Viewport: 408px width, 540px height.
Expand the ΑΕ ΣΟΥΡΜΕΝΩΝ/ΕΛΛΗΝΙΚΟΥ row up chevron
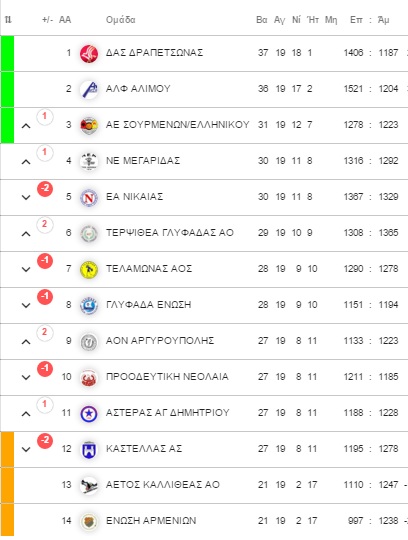(26, 126)
